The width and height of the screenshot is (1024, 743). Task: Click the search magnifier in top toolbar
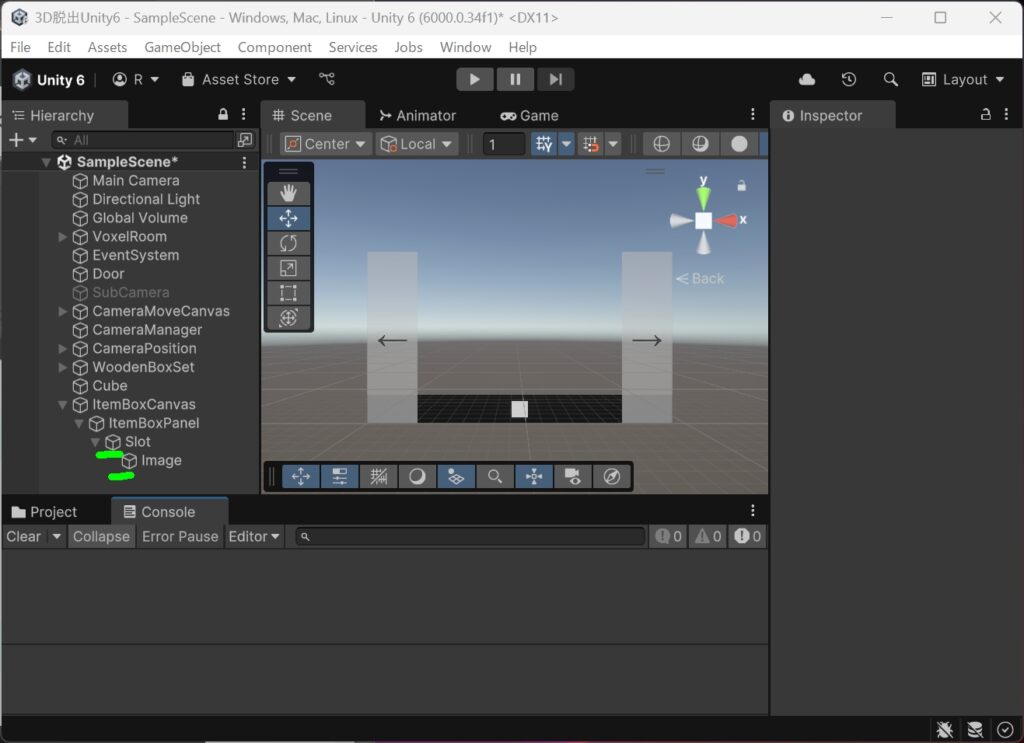[x=890, y=80]
